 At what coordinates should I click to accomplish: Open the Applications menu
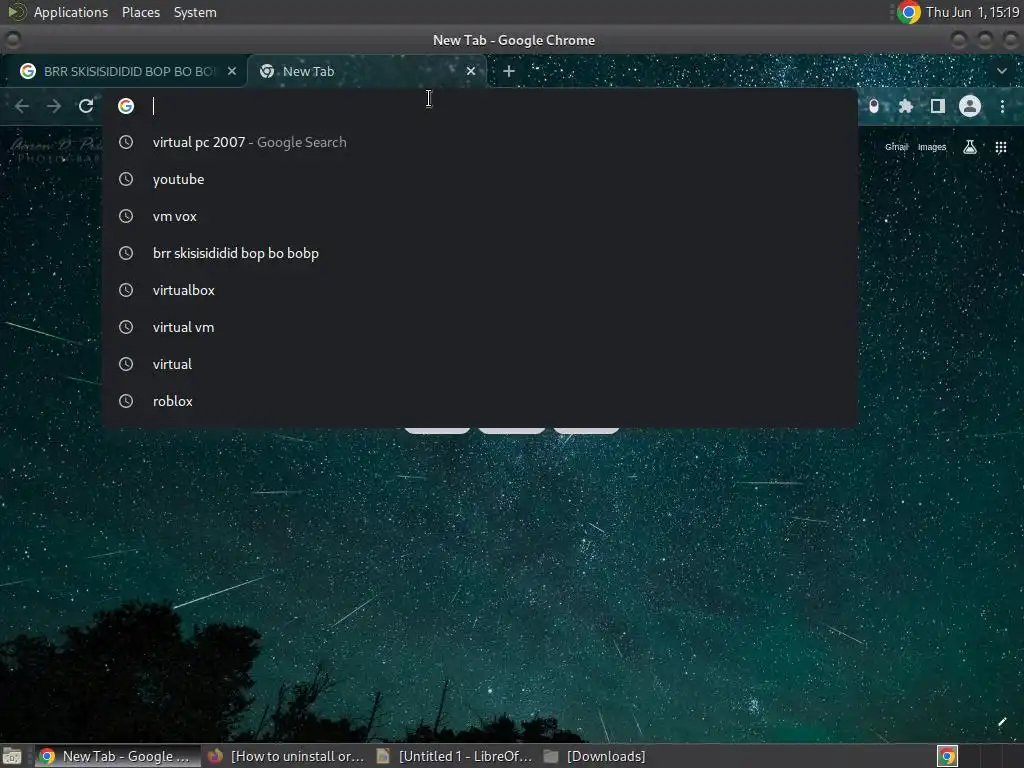[x=71, y=12]
